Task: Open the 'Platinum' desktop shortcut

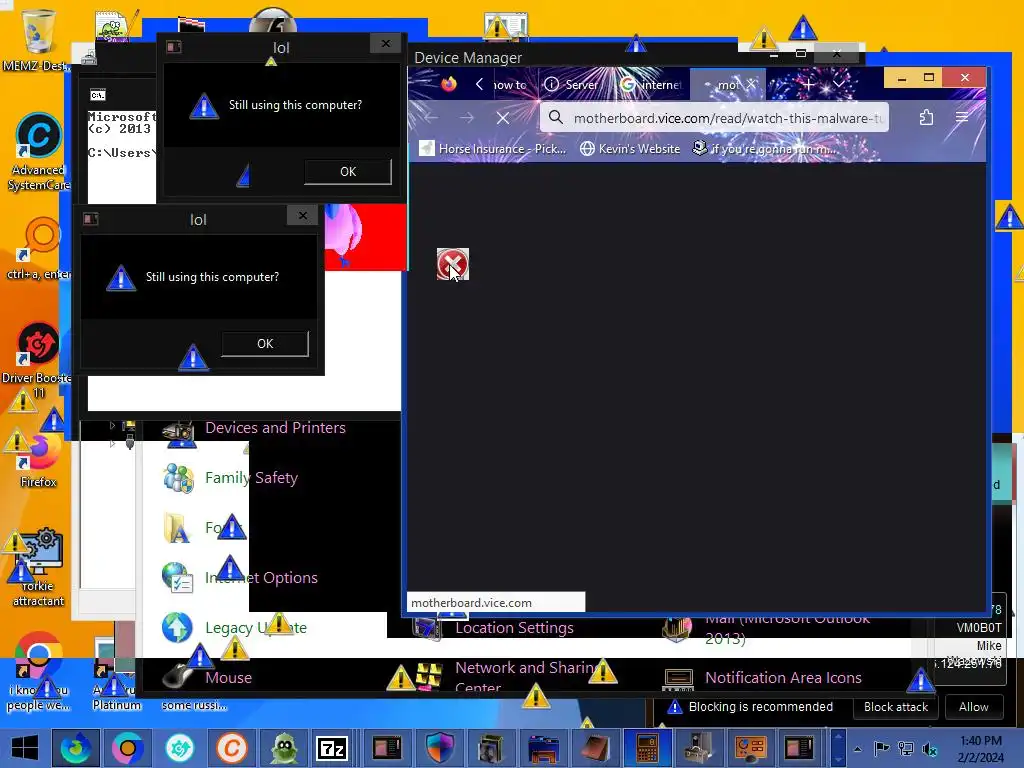Action: pos(116,676)
